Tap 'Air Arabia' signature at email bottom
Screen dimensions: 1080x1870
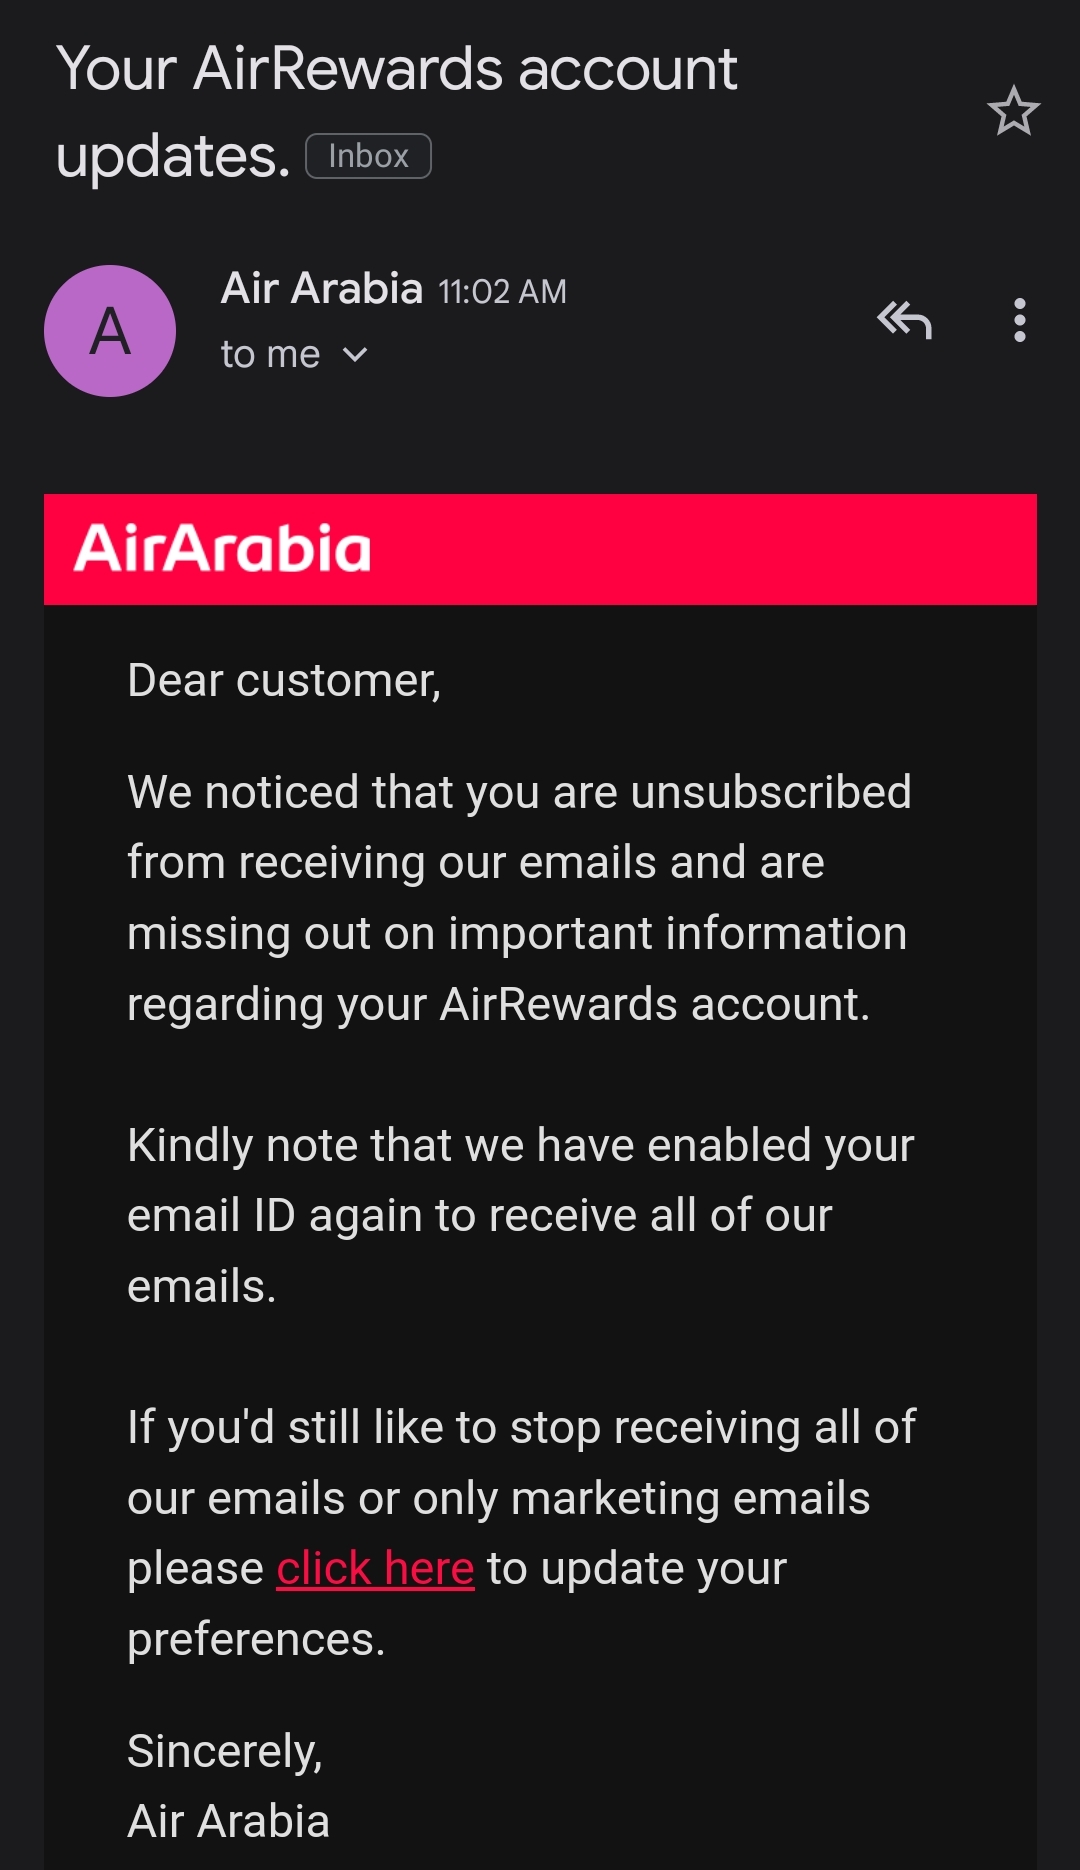pyautogui.click(x=228, y=1821)
